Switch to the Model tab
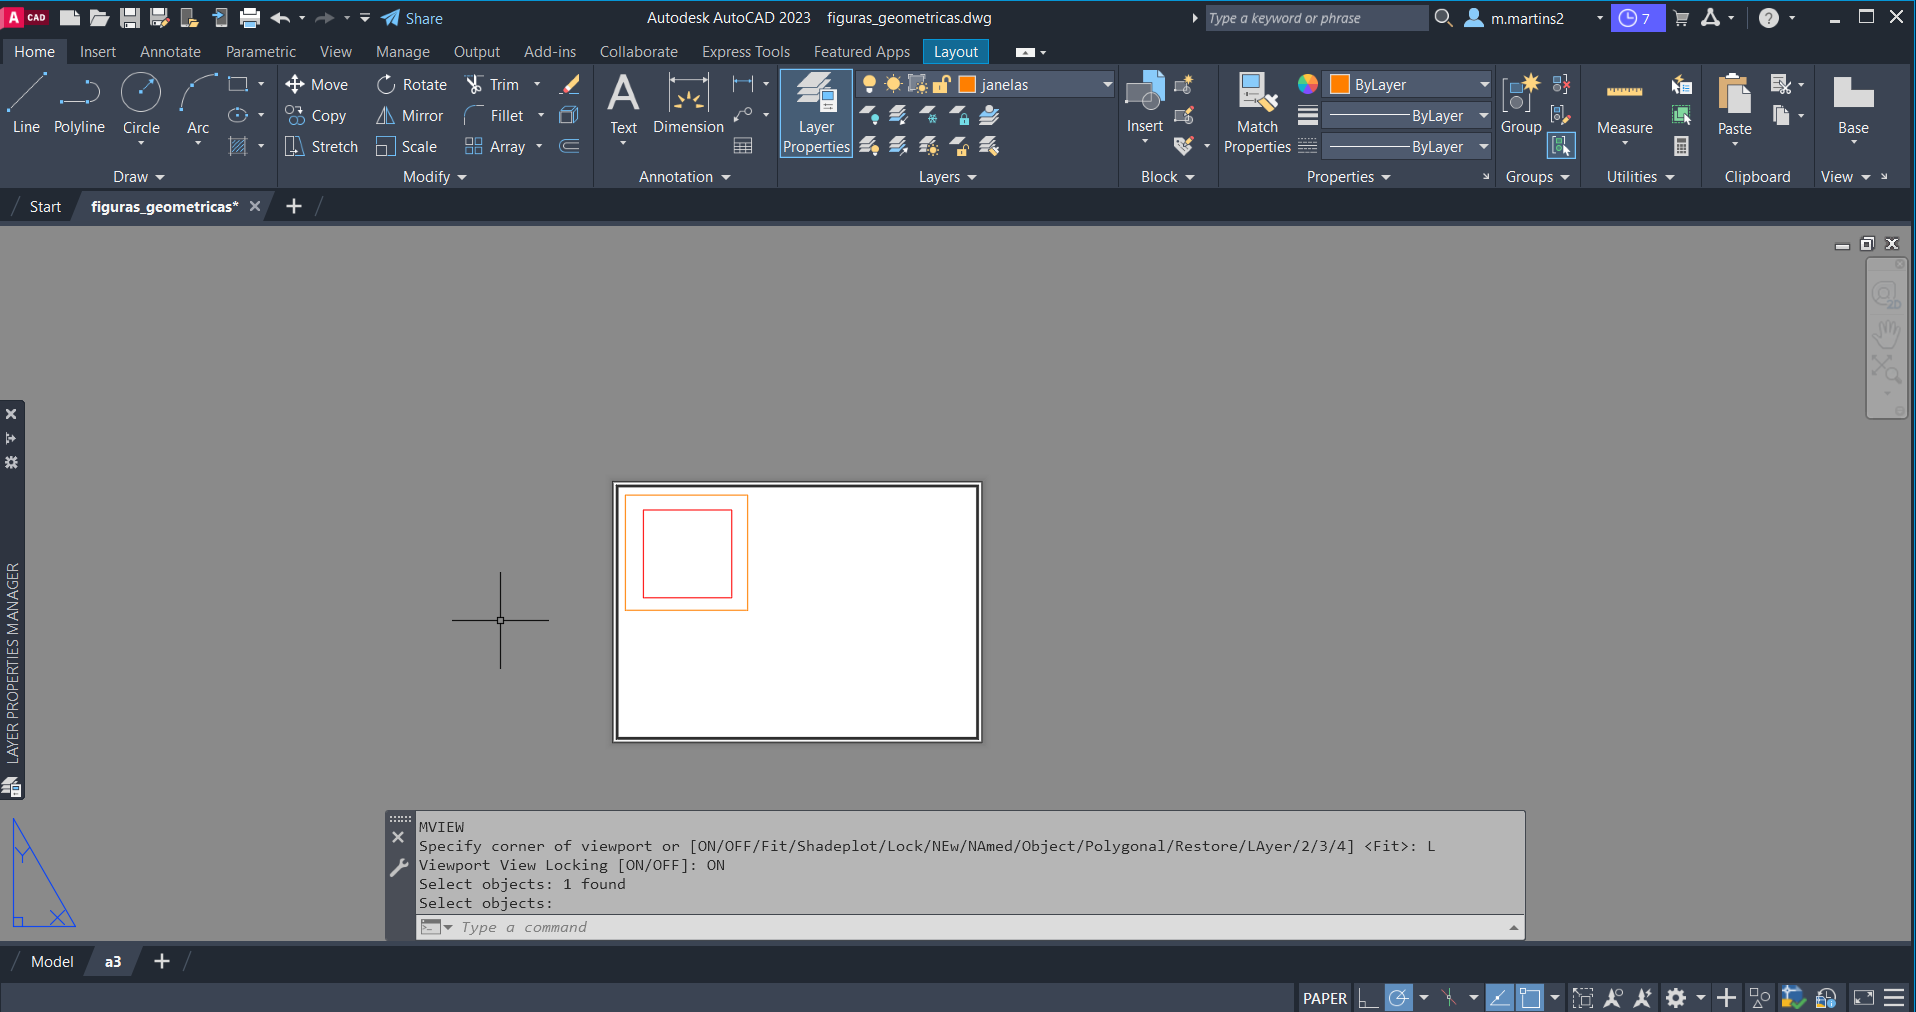Viewport: 1916px width, 1012px height. [52, 962]
